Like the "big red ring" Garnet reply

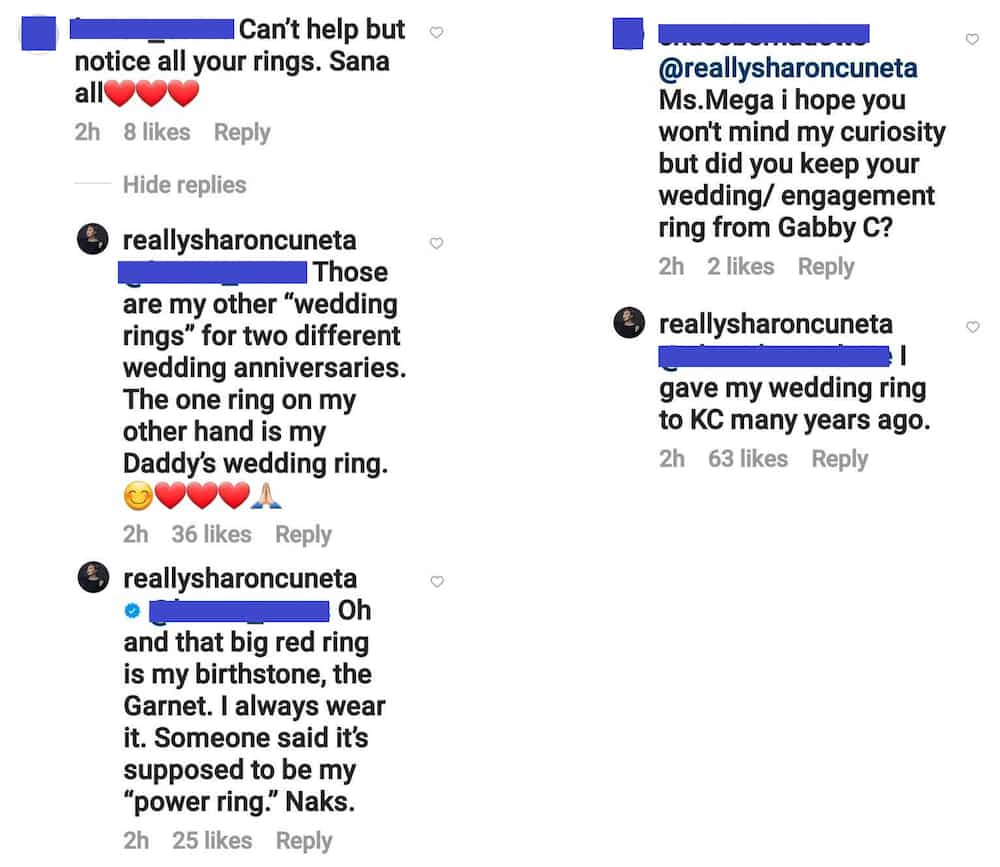(437, 581)
